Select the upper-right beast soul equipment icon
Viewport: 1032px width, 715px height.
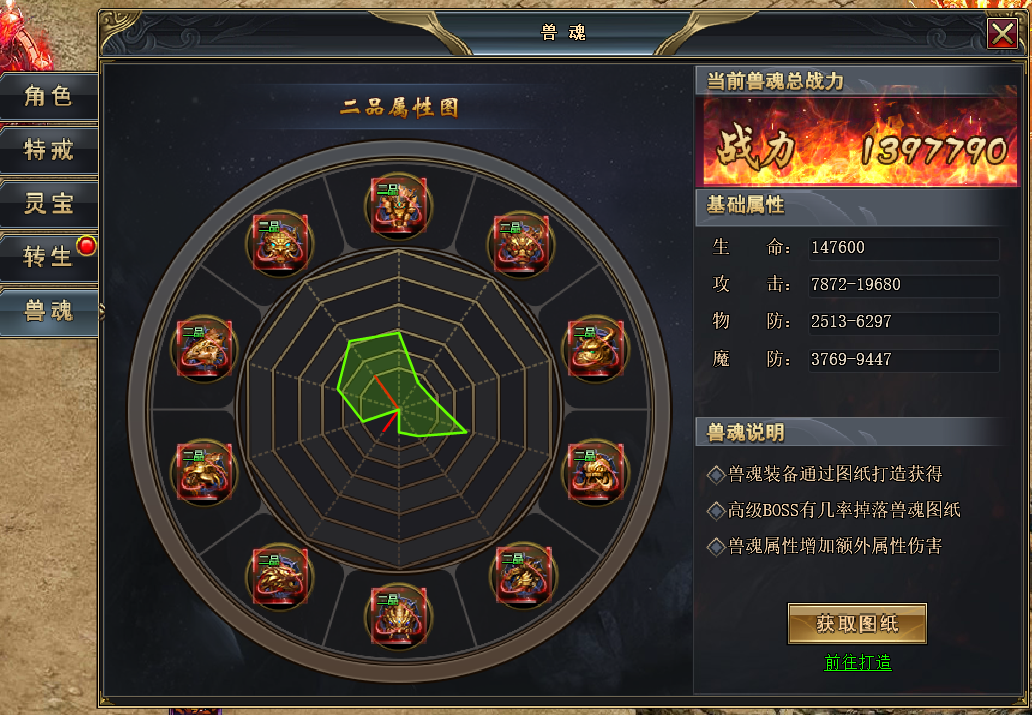click(521, 244)
